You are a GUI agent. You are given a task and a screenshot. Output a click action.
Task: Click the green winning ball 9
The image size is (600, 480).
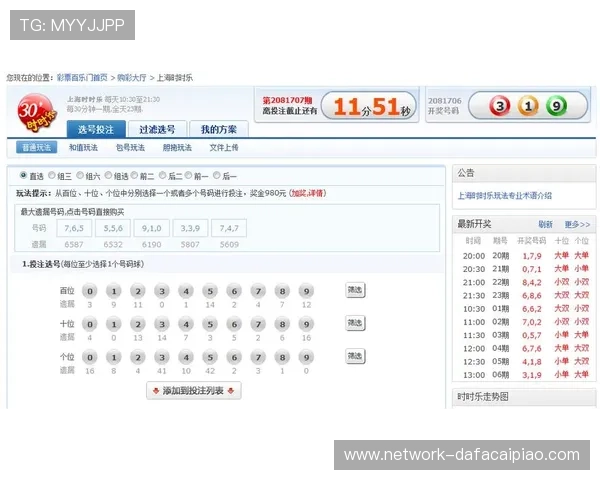(x=556, y=105)
